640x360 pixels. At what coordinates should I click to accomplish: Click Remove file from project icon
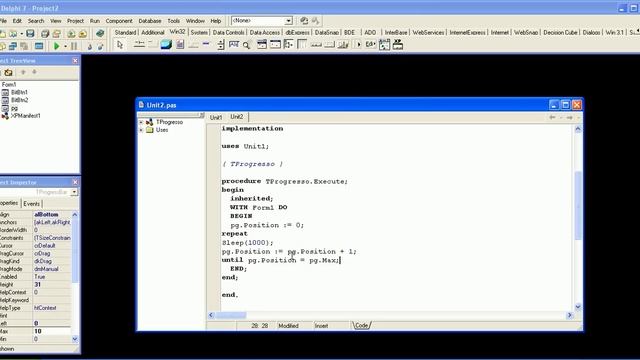(82, 33)
